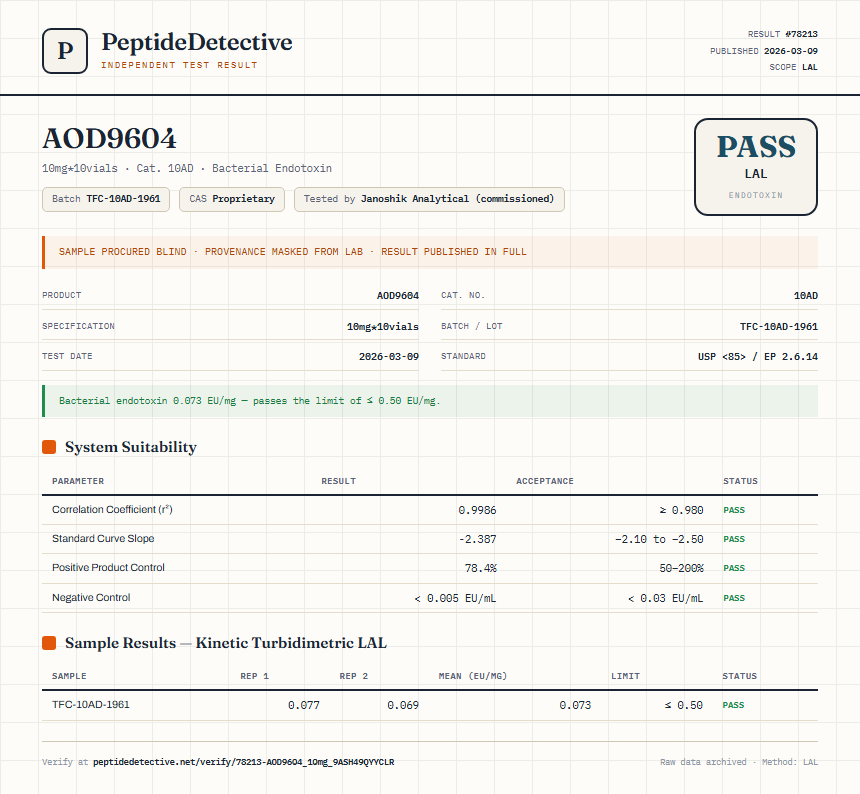Select the mean value 0.073
860x794 pixels.
pyautogui.click(x=575, y=705)
